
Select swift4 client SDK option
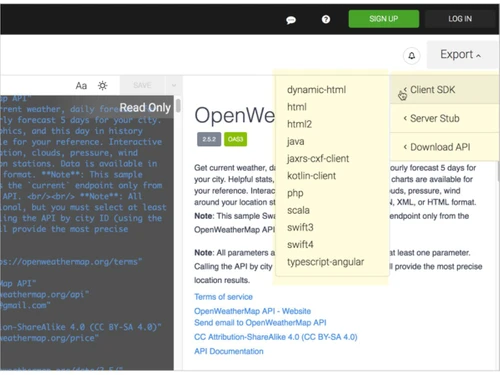point(300,245)
